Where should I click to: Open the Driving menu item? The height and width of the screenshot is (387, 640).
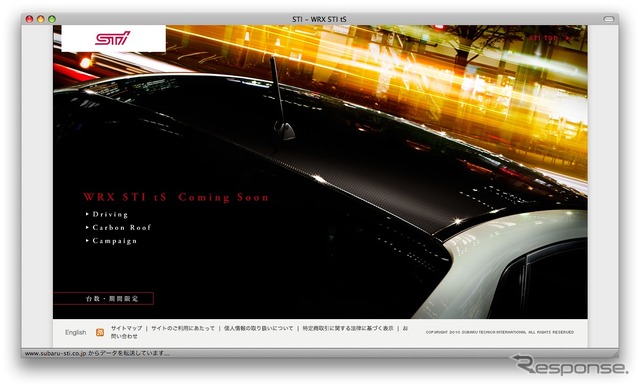pos(107,214)
